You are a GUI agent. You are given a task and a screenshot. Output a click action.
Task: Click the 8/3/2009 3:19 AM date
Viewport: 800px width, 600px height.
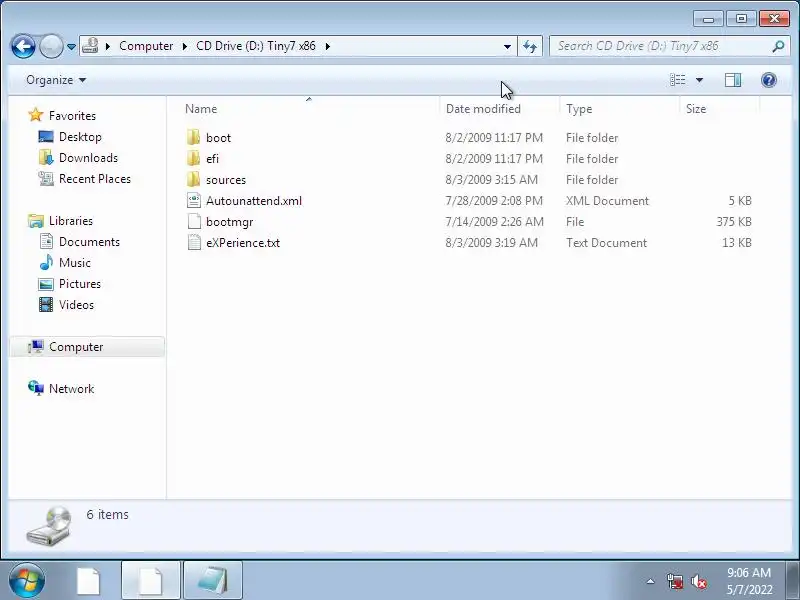point(491,242)
